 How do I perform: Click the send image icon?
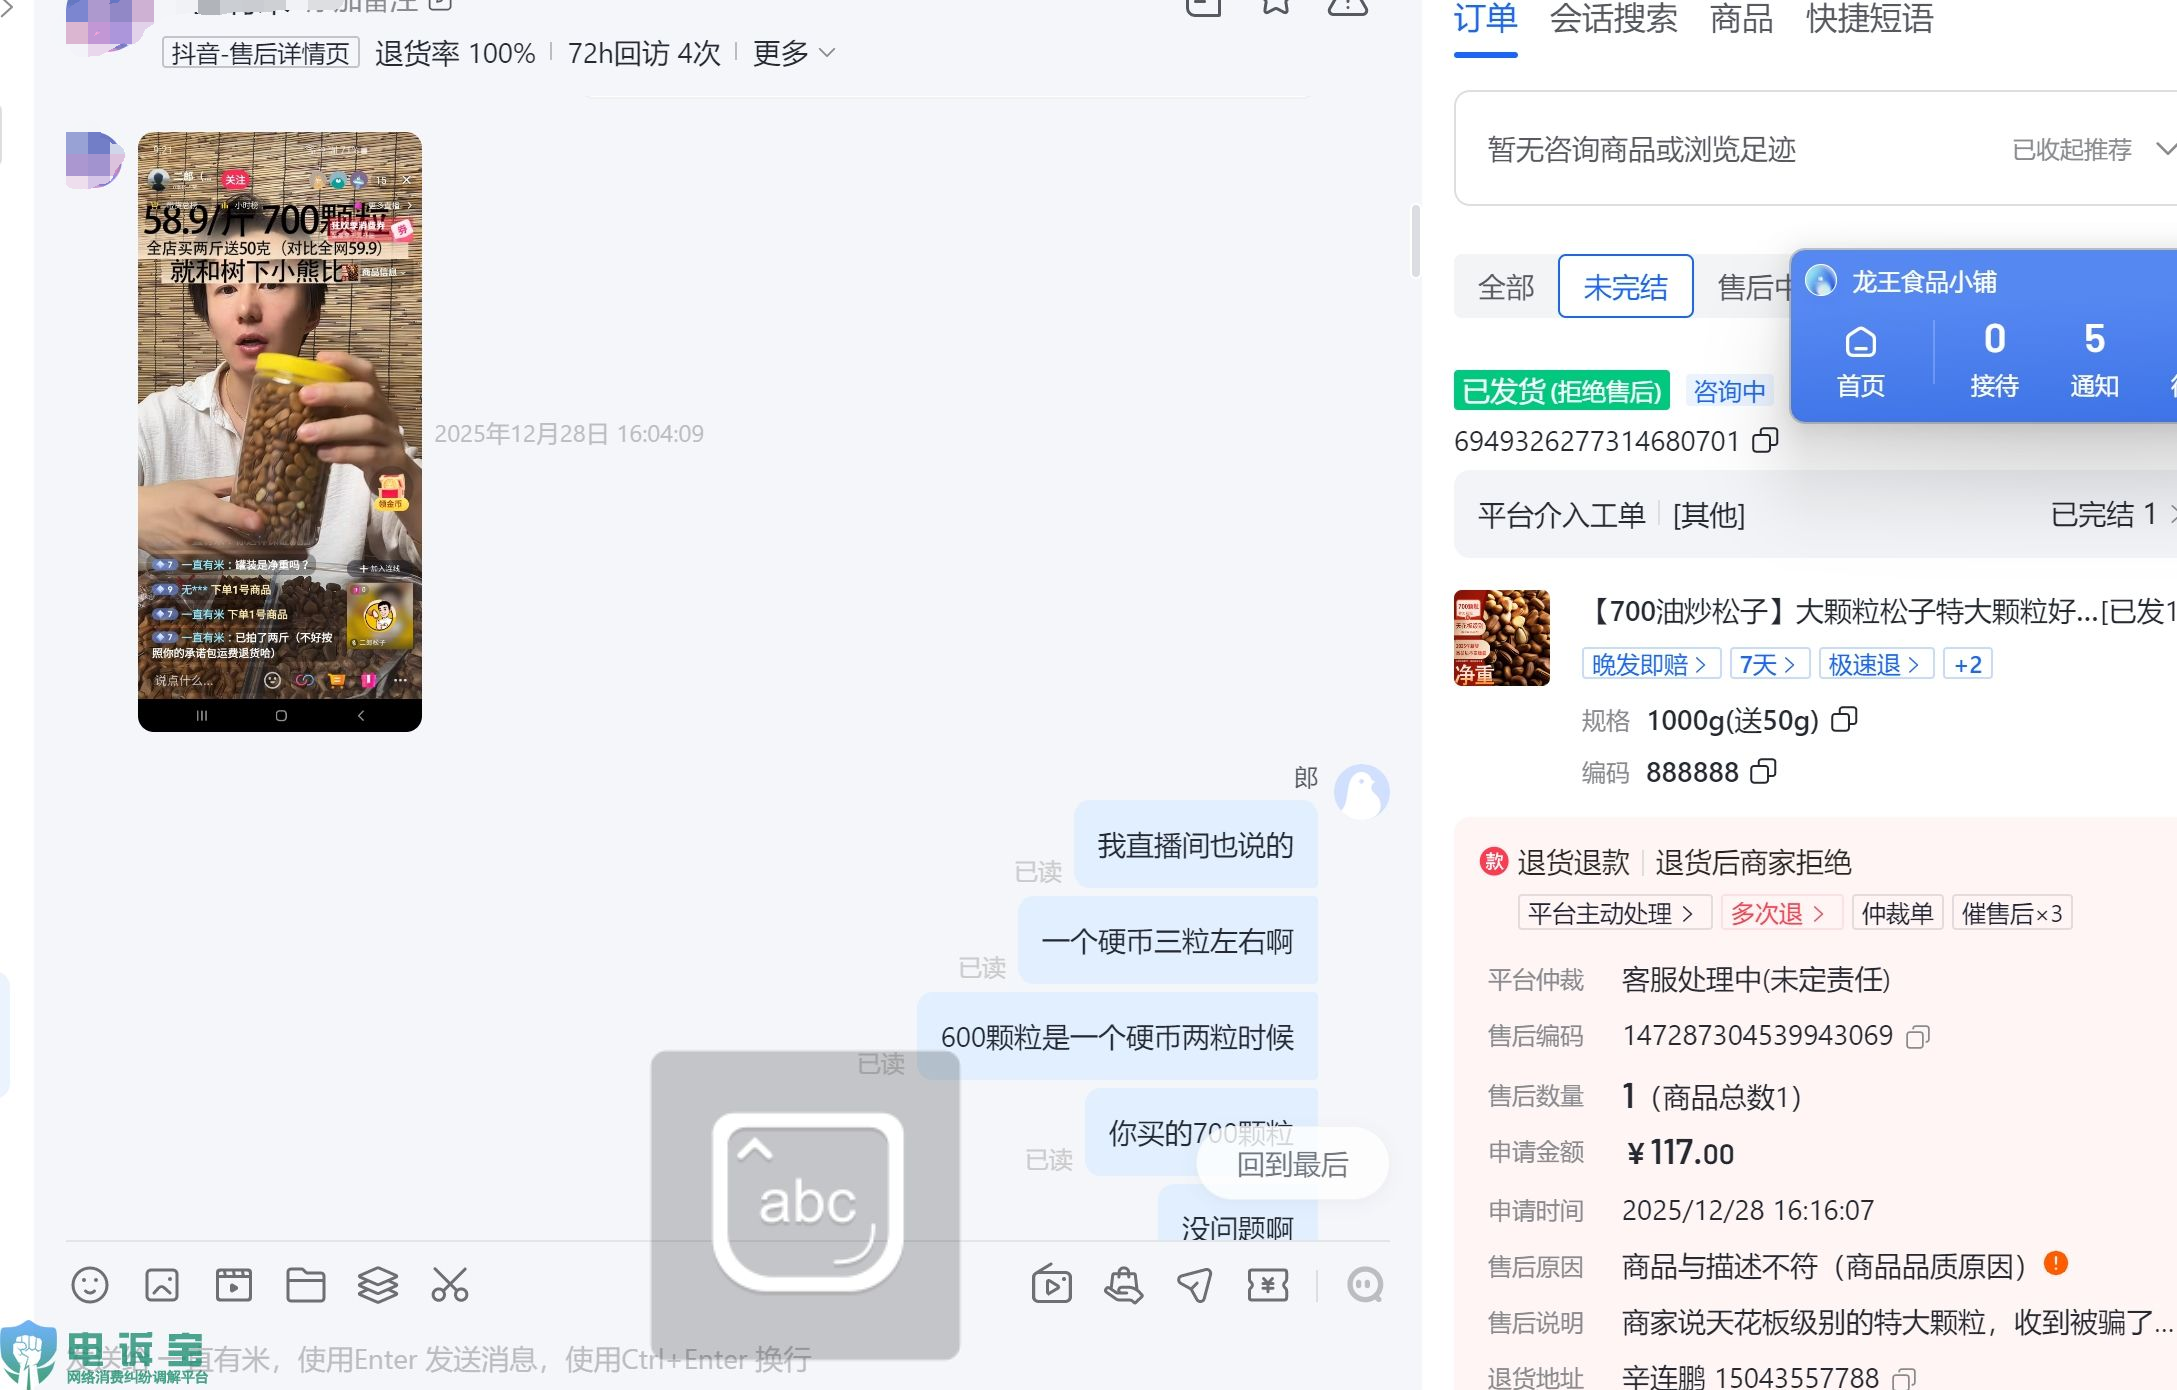[162, 1285]
